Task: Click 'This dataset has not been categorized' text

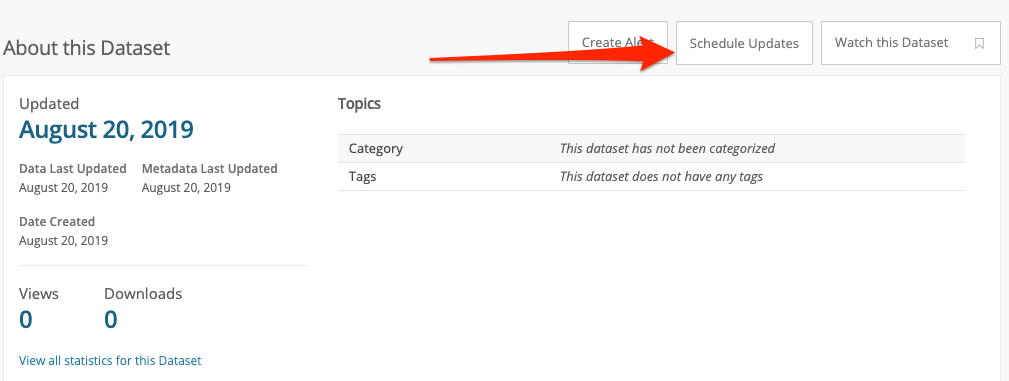Action: 667,148
